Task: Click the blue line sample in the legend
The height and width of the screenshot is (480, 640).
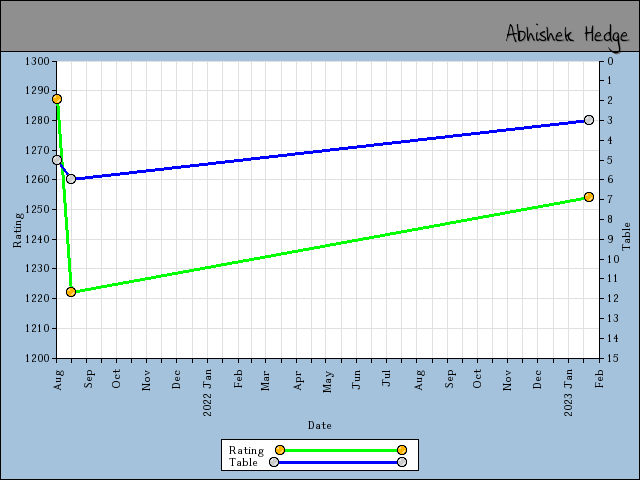Action: coord(338,462)
